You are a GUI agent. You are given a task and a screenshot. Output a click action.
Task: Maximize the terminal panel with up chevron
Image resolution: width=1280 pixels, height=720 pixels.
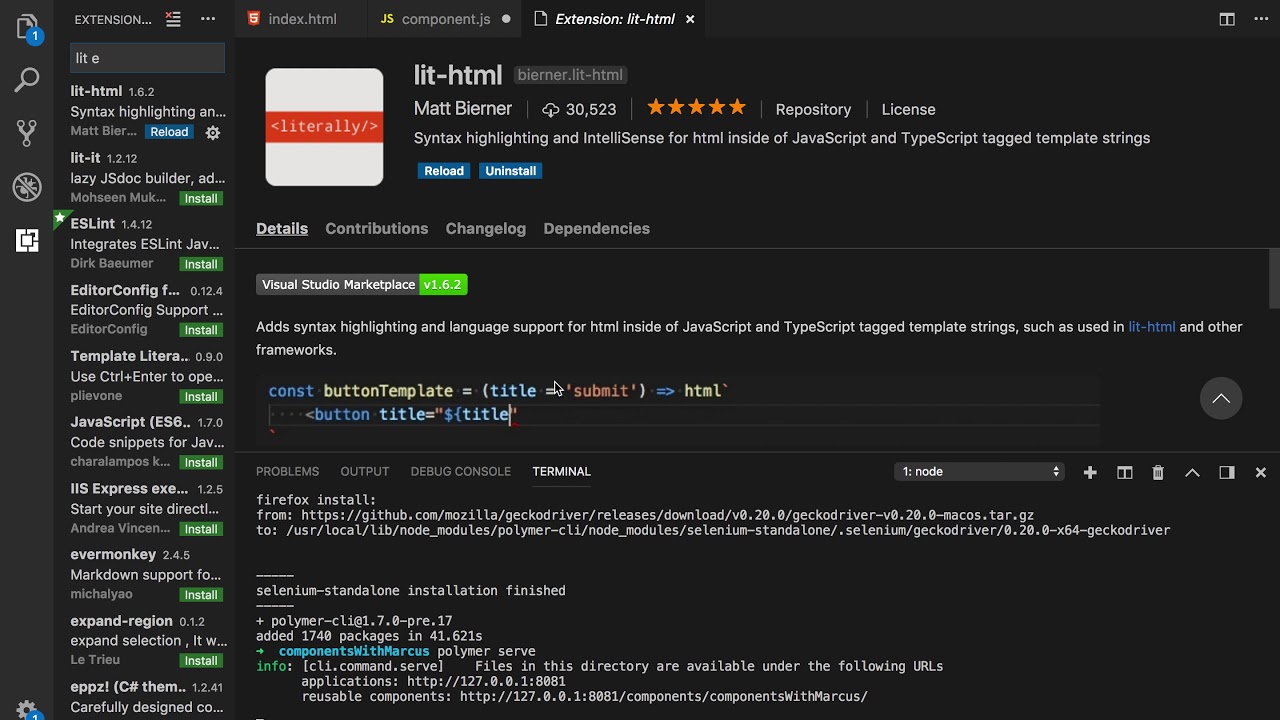point(1192,472)
